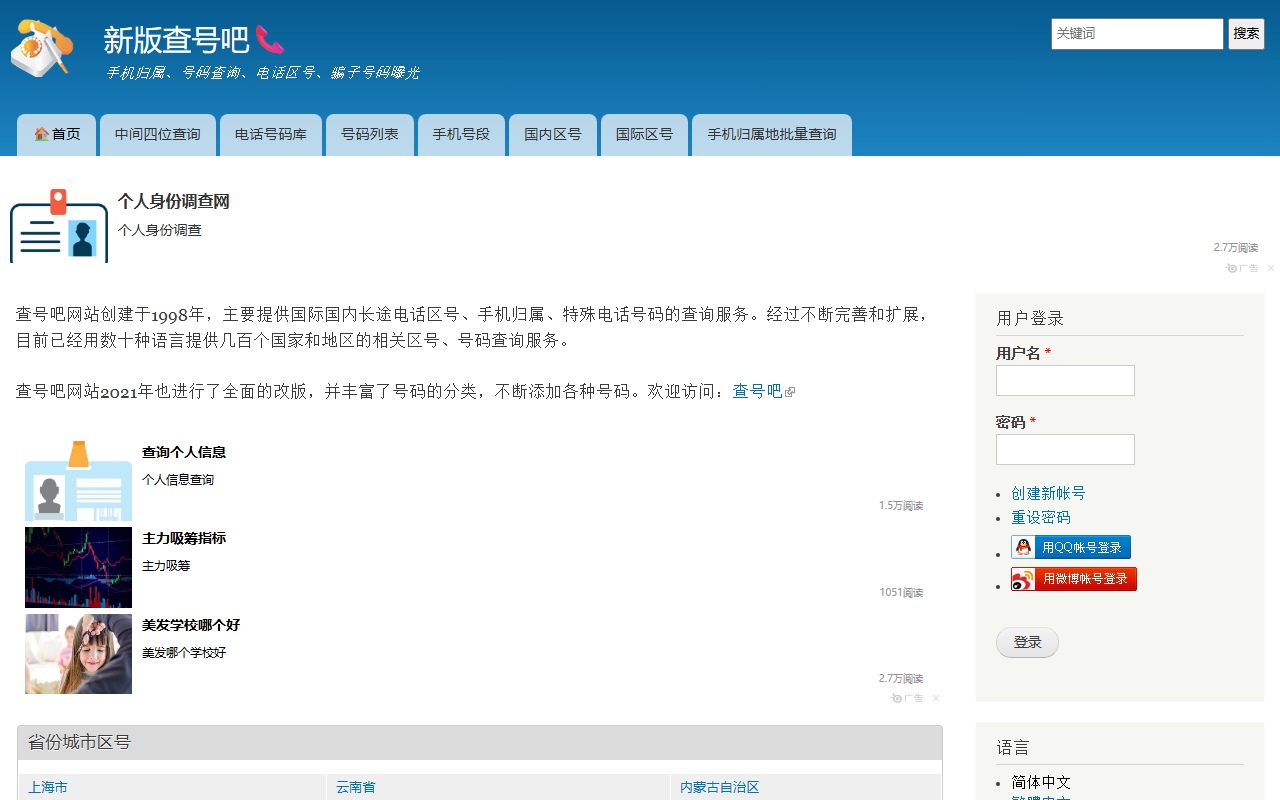The image size is (1280, 800).
Task: Click the 美发学校哪个好 ad headline
Action: tap(191, 625)
